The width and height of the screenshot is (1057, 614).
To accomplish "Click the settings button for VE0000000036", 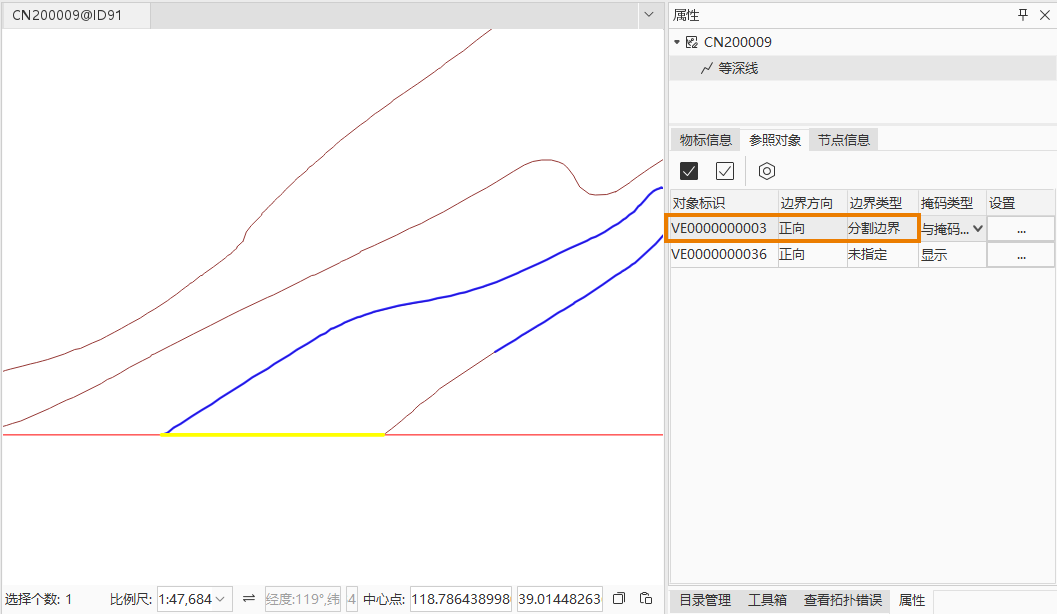I will (x=1020, y=255).
